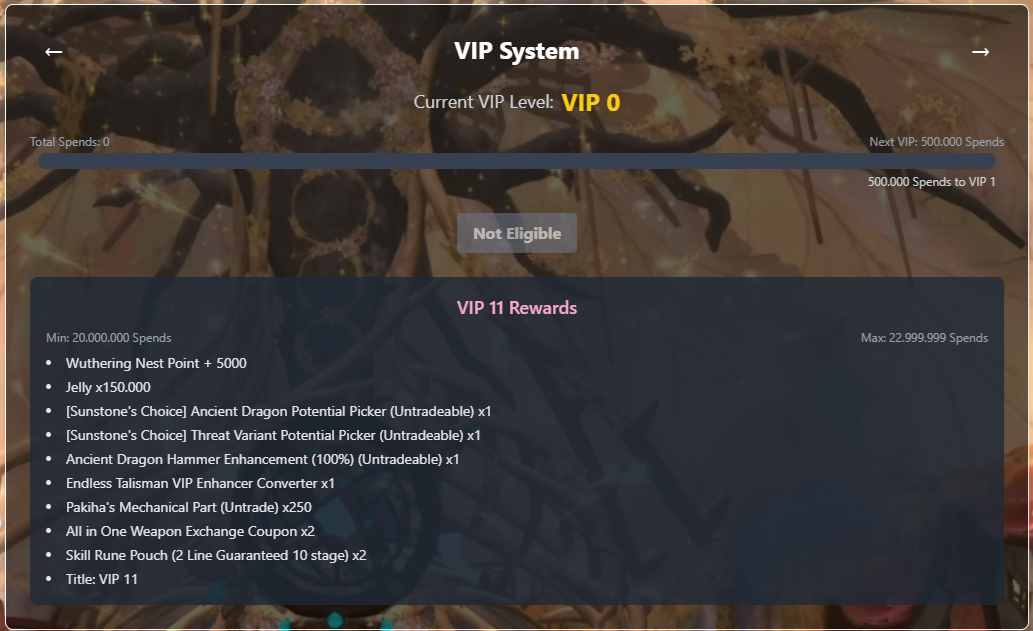This screenshot has height=631, width=1033.
Task: Select Ancient Dragon Potential Picker reward item
Action: [x=278, y=412]
